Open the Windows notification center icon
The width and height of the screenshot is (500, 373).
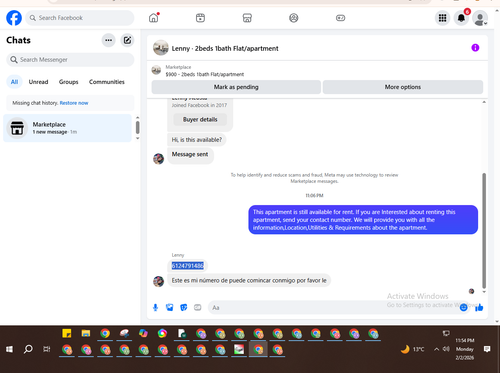pos(487,349)
